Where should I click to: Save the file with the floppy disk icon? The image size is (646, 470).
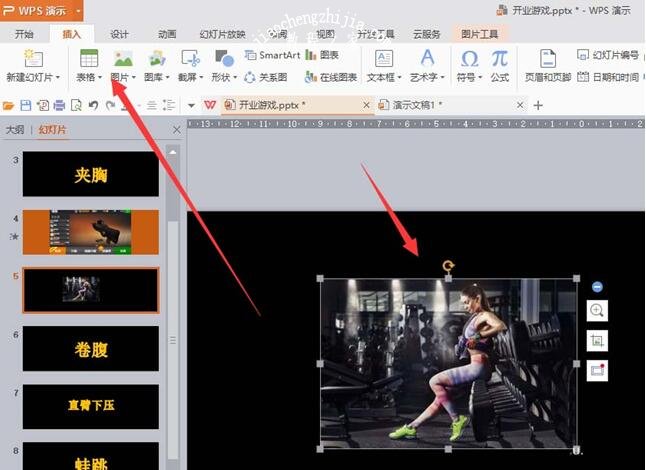(26, 105)
